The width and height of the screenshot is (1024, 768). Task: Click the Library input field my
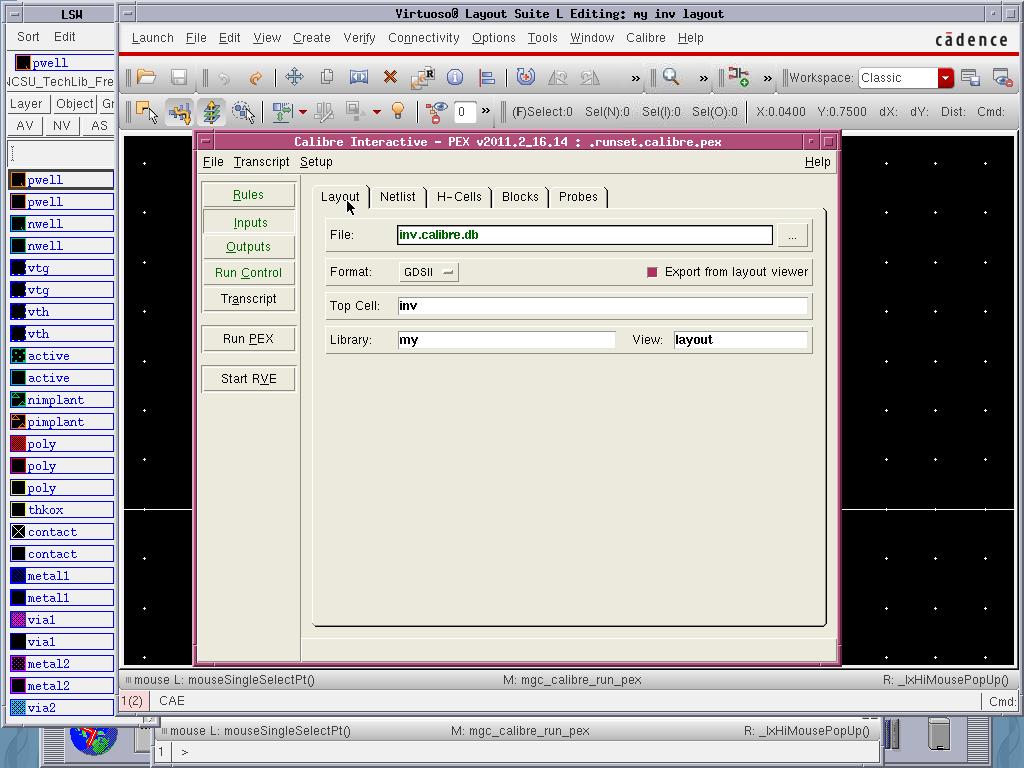(506, 340)
